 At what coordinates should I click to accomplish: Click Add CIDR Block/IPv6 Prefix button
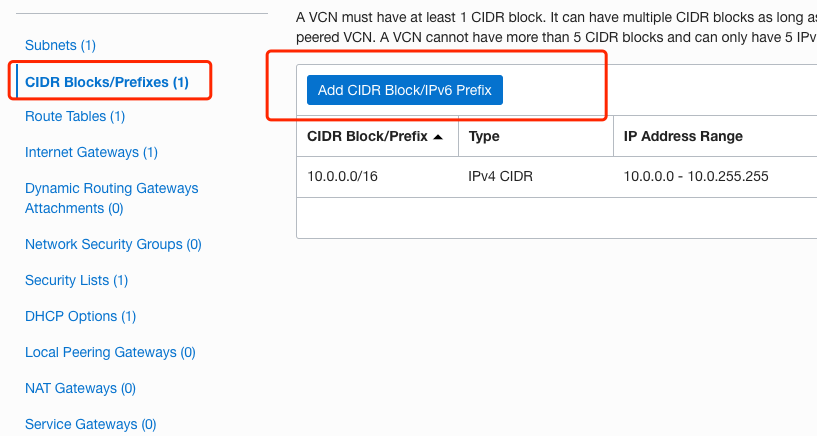[405, 90]
